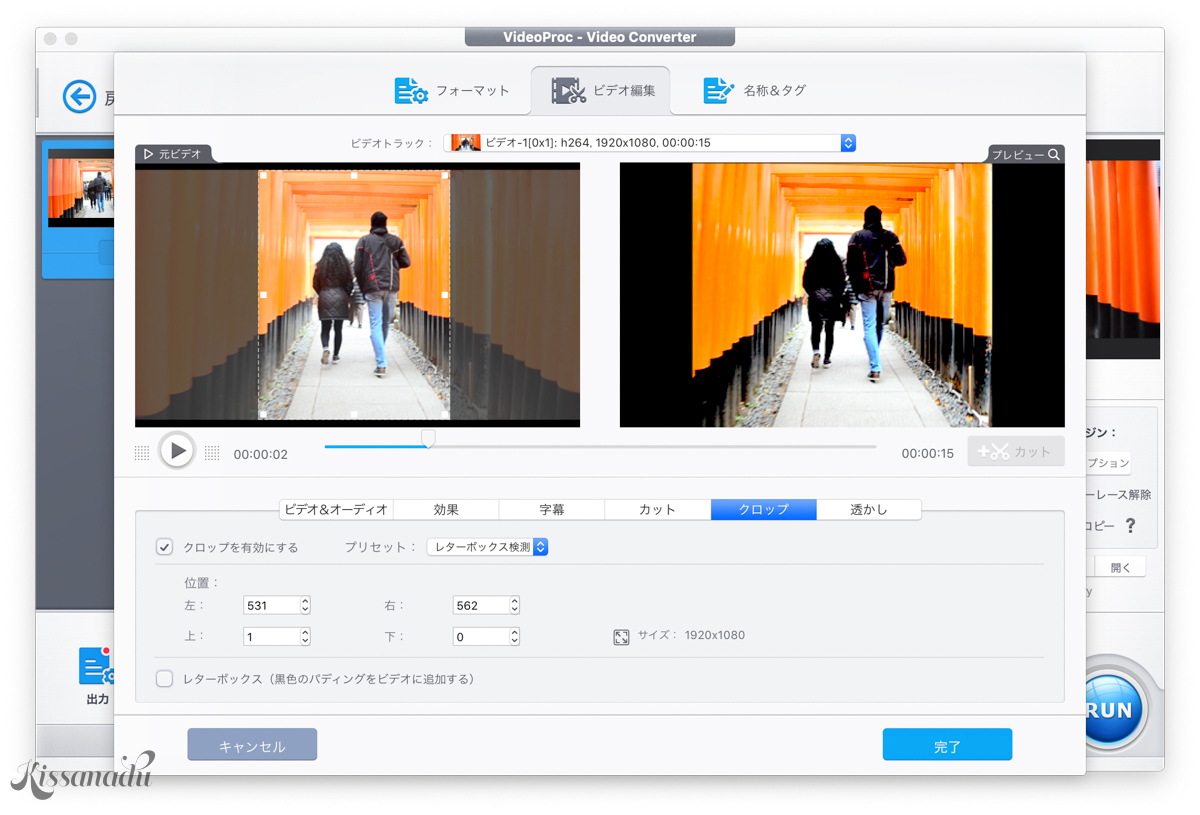Click the 完了 confirm button

point(946,744)
